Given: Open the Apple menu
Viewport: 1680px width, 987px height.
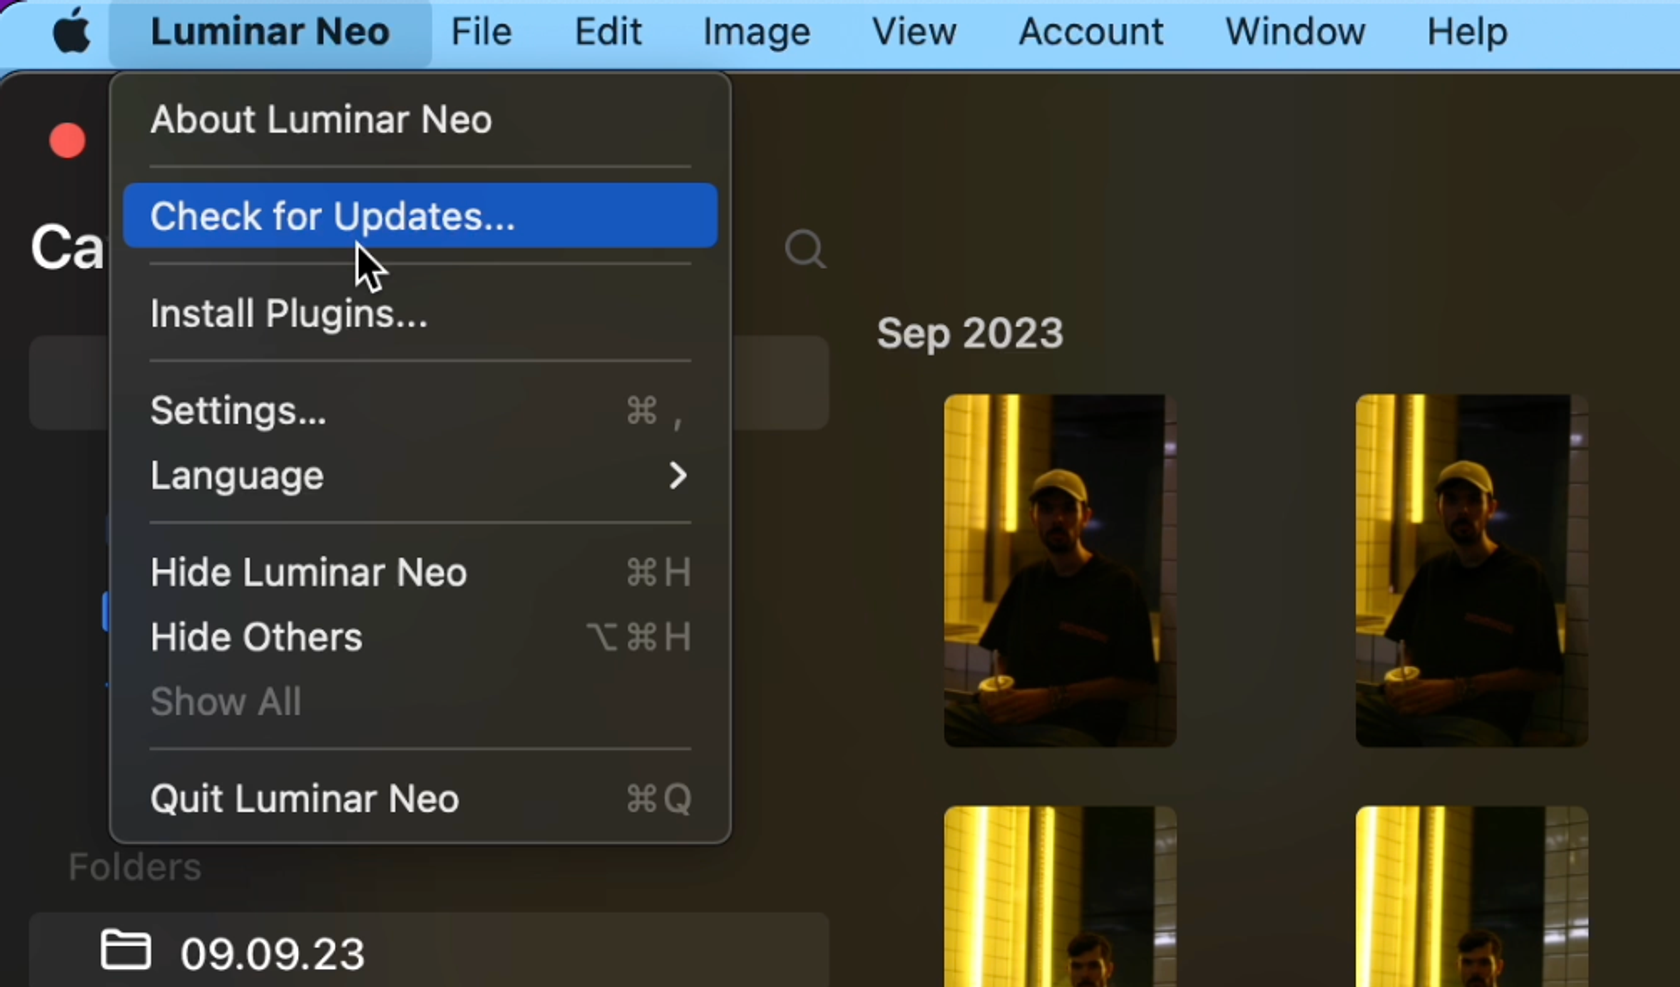Looking at the screenshot, I should (x=70, y=31).
